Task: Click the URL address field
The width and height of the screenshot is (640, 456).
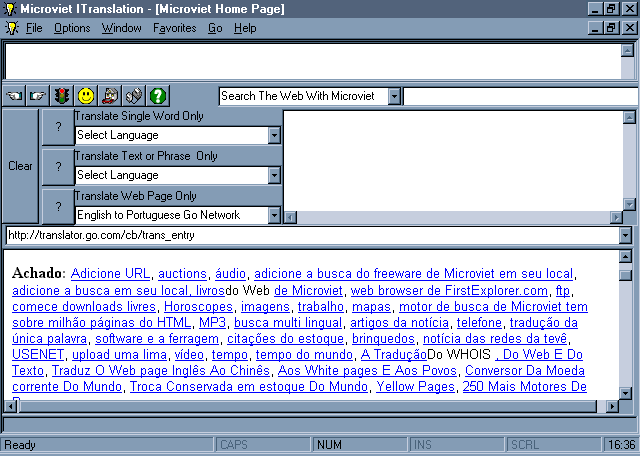Action: pos(310,236)
